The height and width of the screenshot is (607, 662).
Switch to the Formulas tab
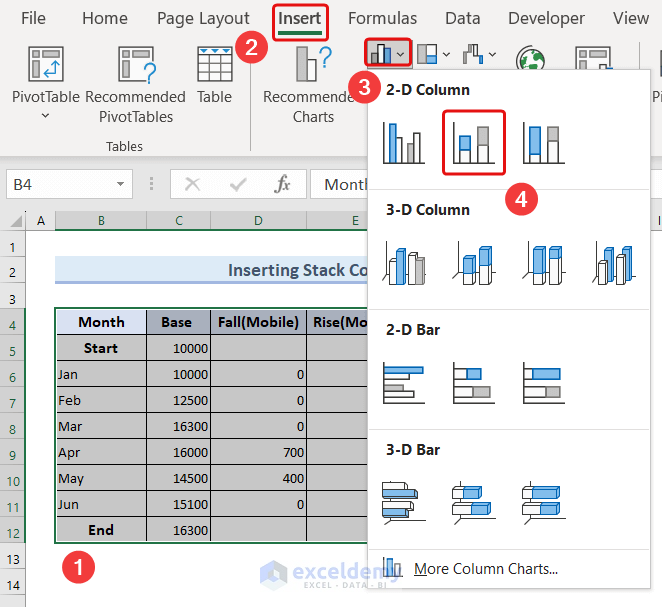[383, 19]
